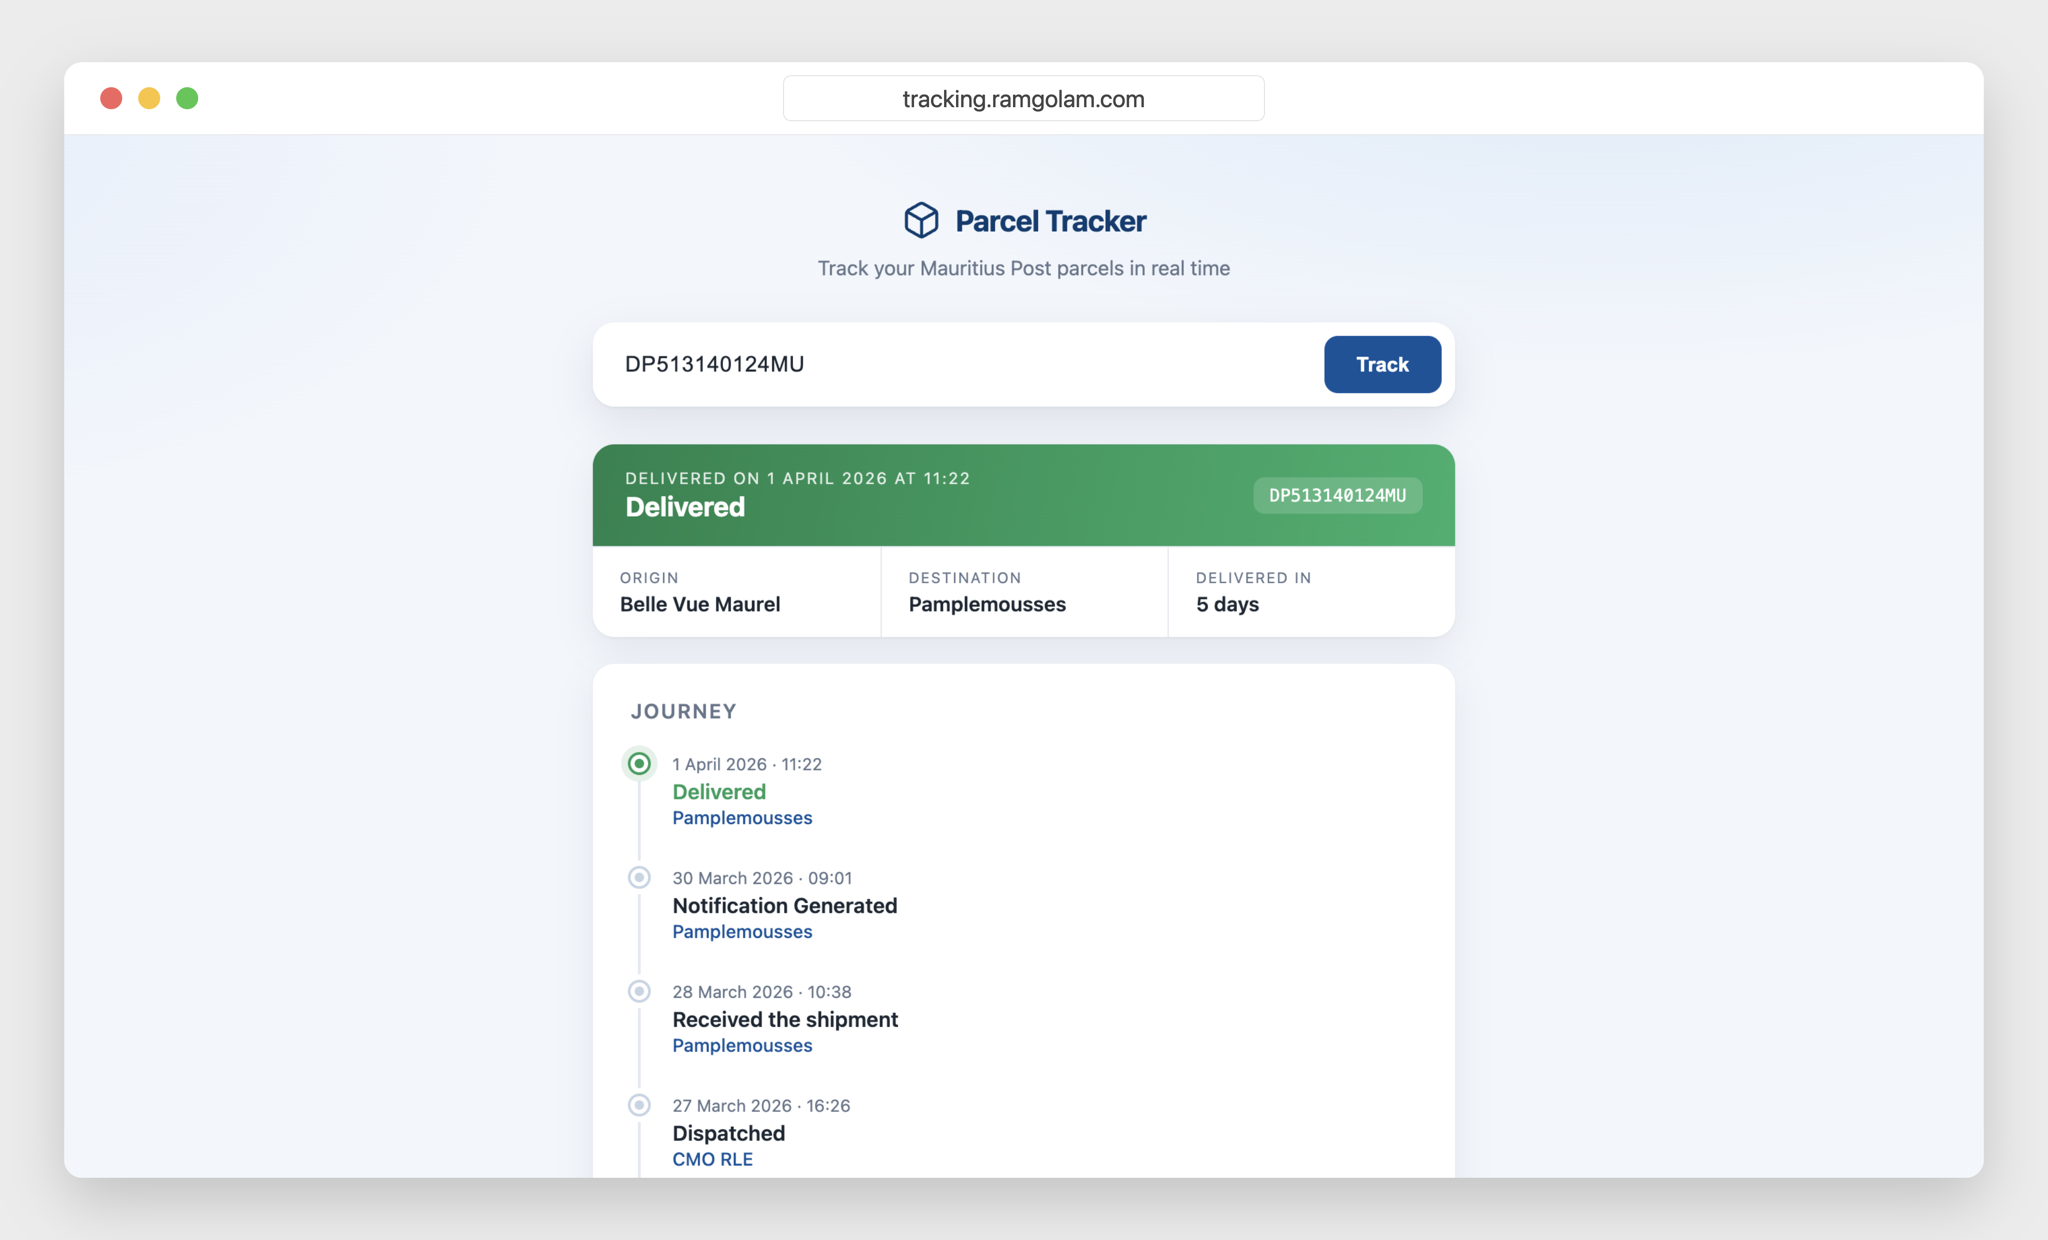
Task: Click Pamplemousses under Received the shipment
Action: coord(742,1046)
